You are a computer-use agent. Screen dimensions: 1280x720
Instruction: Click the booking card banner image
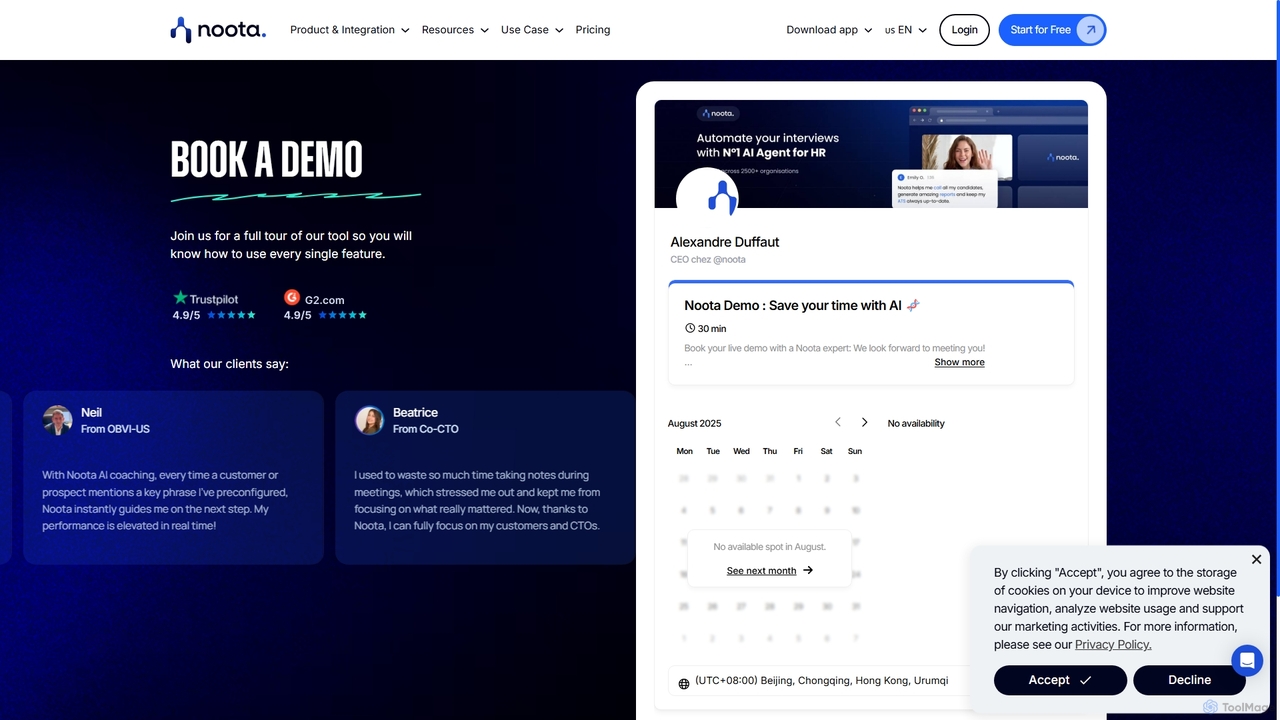[x=871, y=154]
